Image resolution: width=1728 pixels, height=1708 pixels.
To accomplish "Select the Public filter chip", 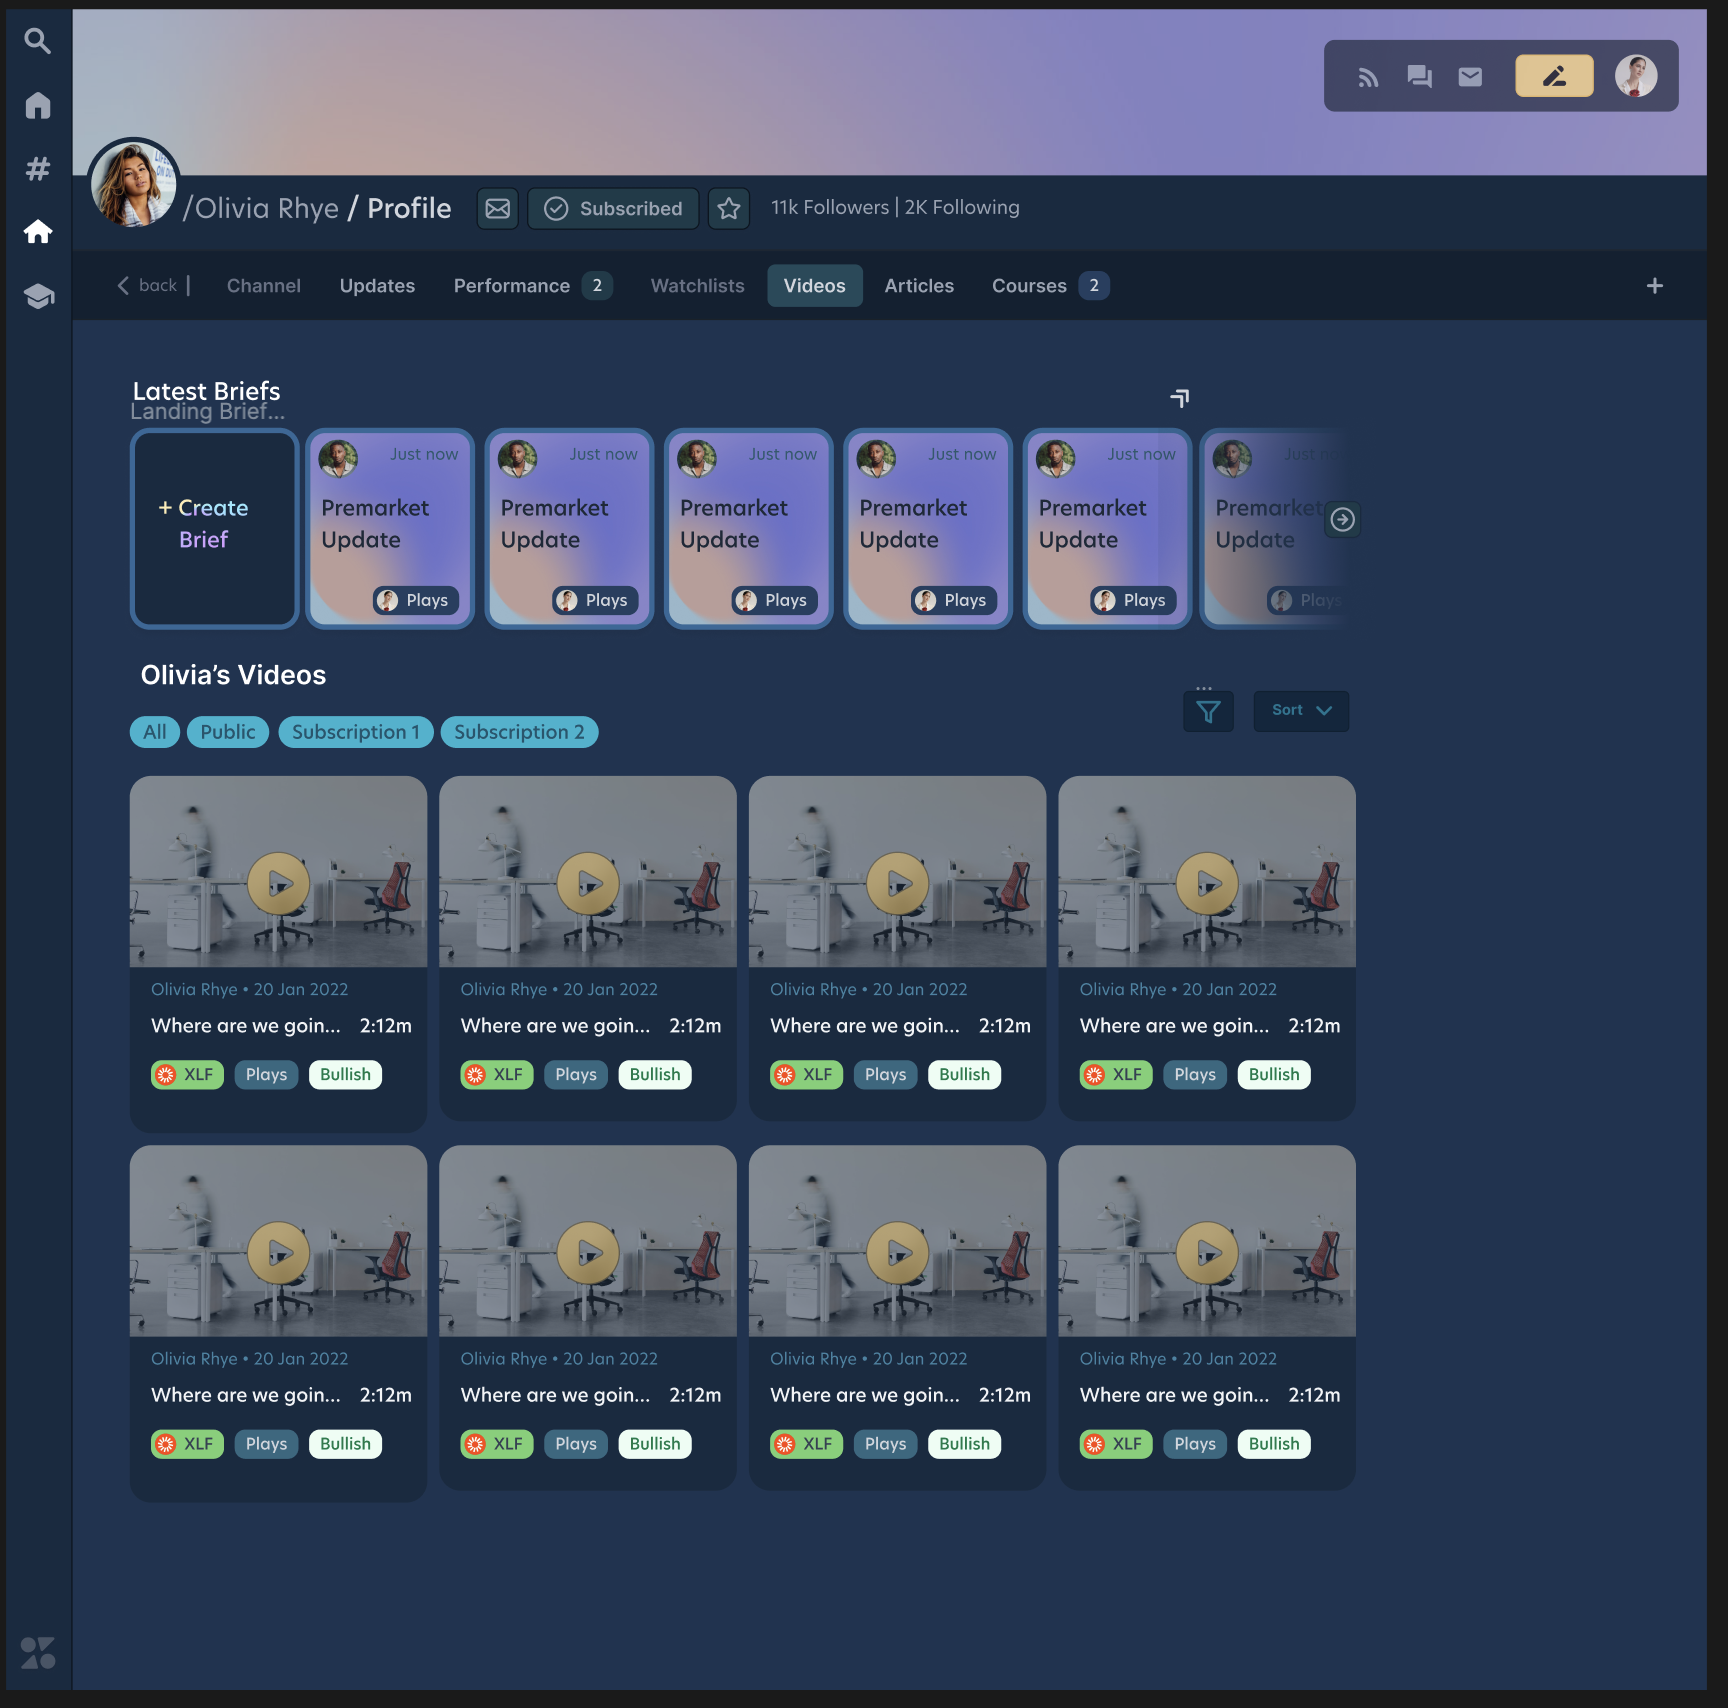I will 228,732.
